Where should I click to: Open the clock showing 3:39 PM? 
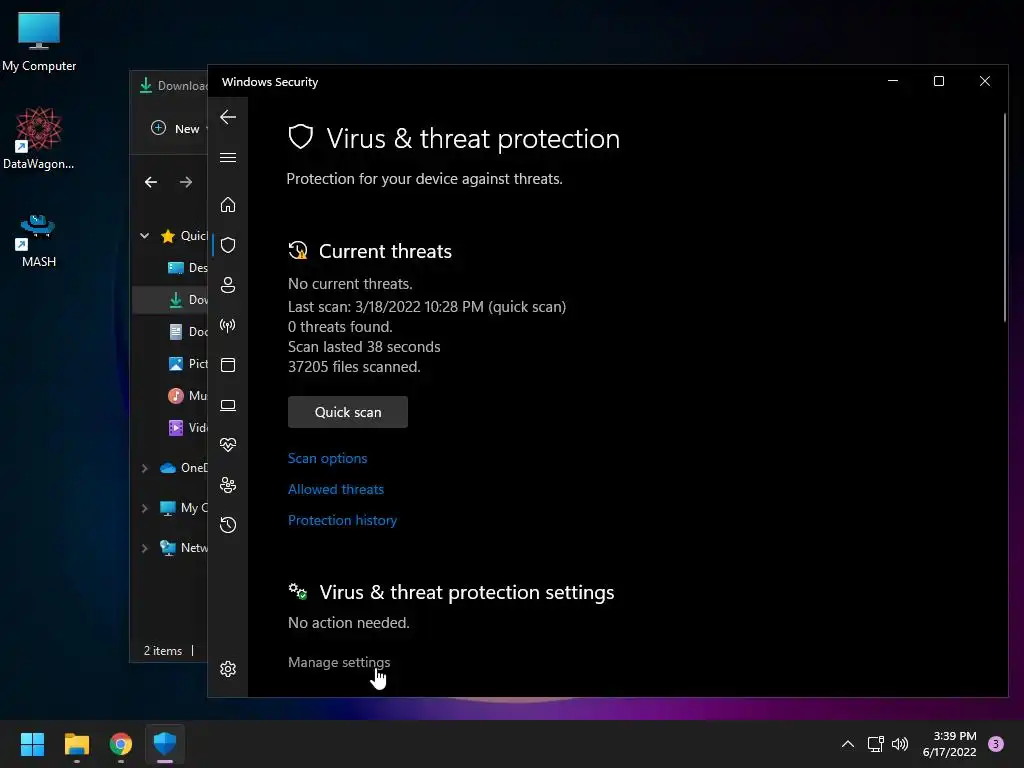(x=949, y=744)
